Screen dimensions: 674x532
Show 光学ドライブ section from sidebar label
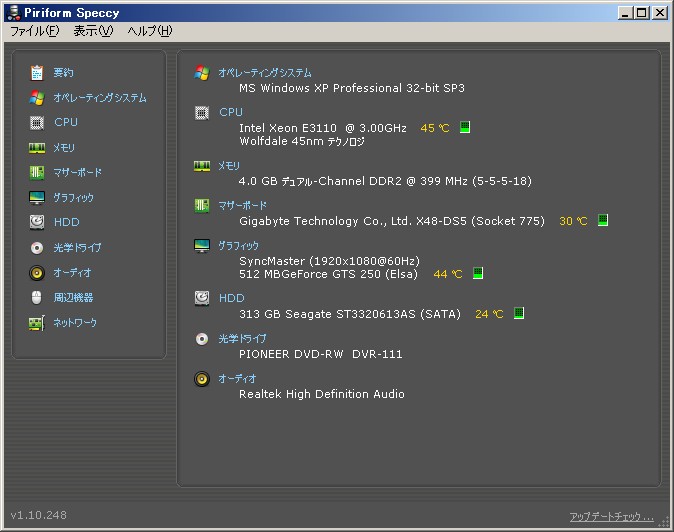coord(77,248)
